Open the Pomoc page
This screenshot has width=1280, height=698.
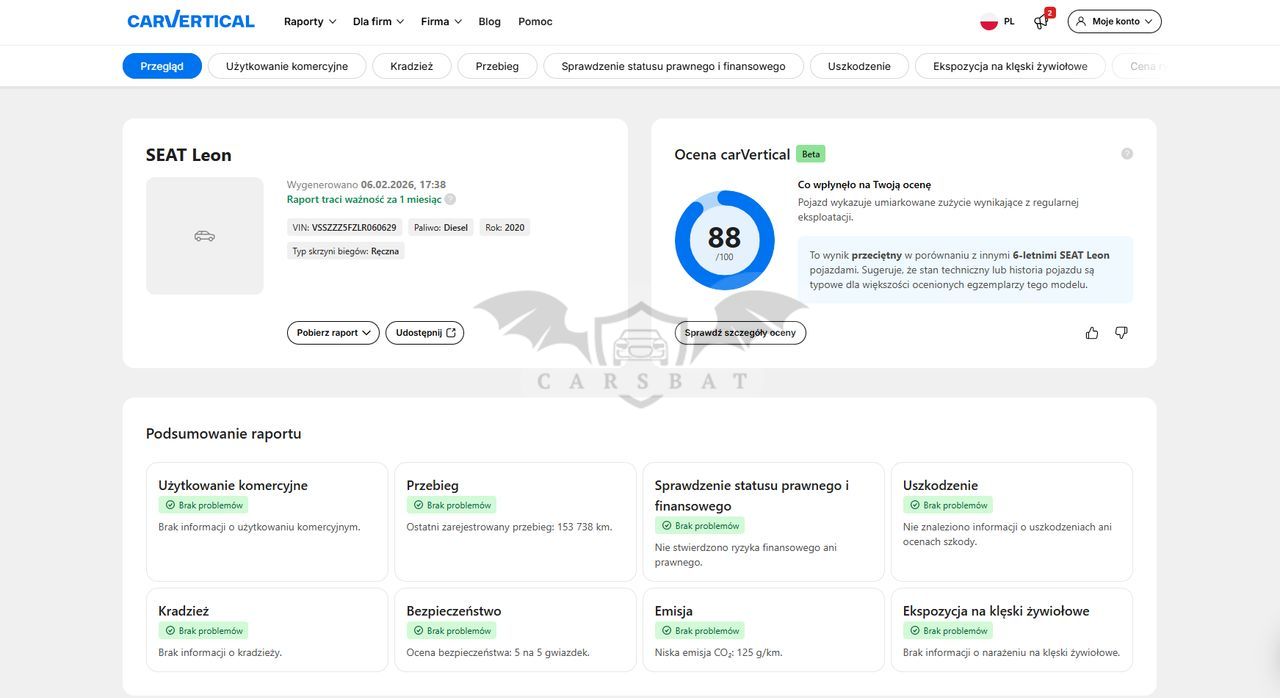(x=535, y=21)
